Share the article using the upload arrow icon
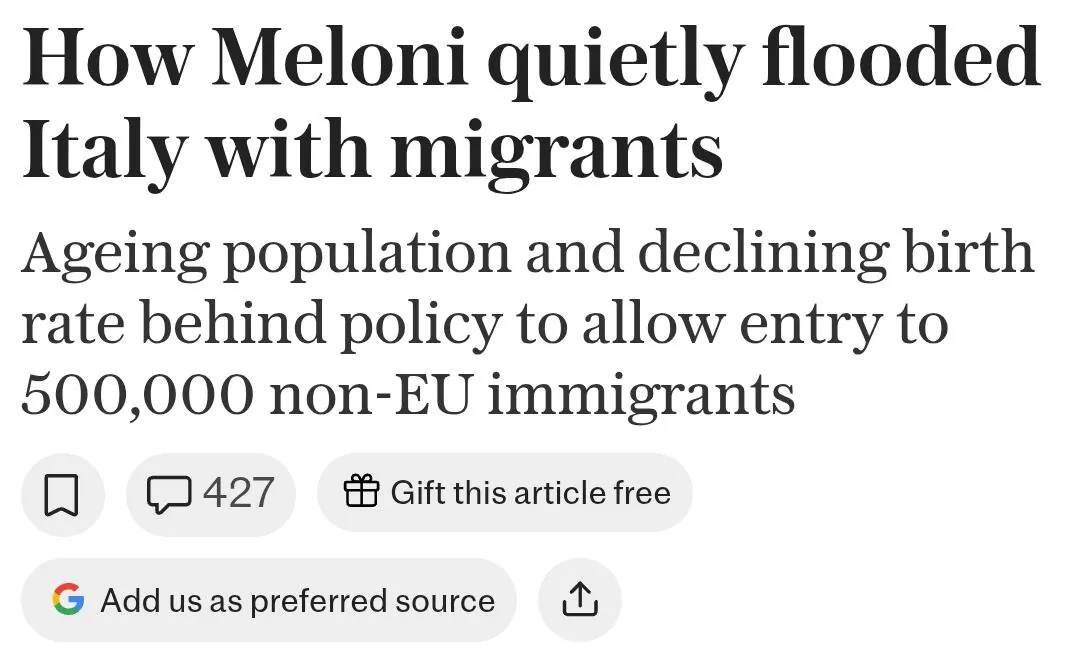 580,600
